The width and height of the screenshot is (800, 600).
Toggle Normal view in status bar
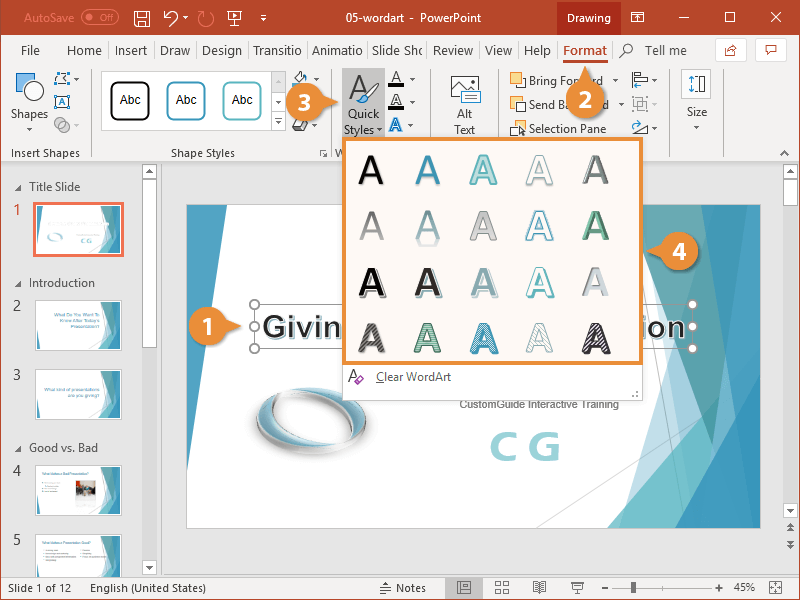[x=465, y=587]
